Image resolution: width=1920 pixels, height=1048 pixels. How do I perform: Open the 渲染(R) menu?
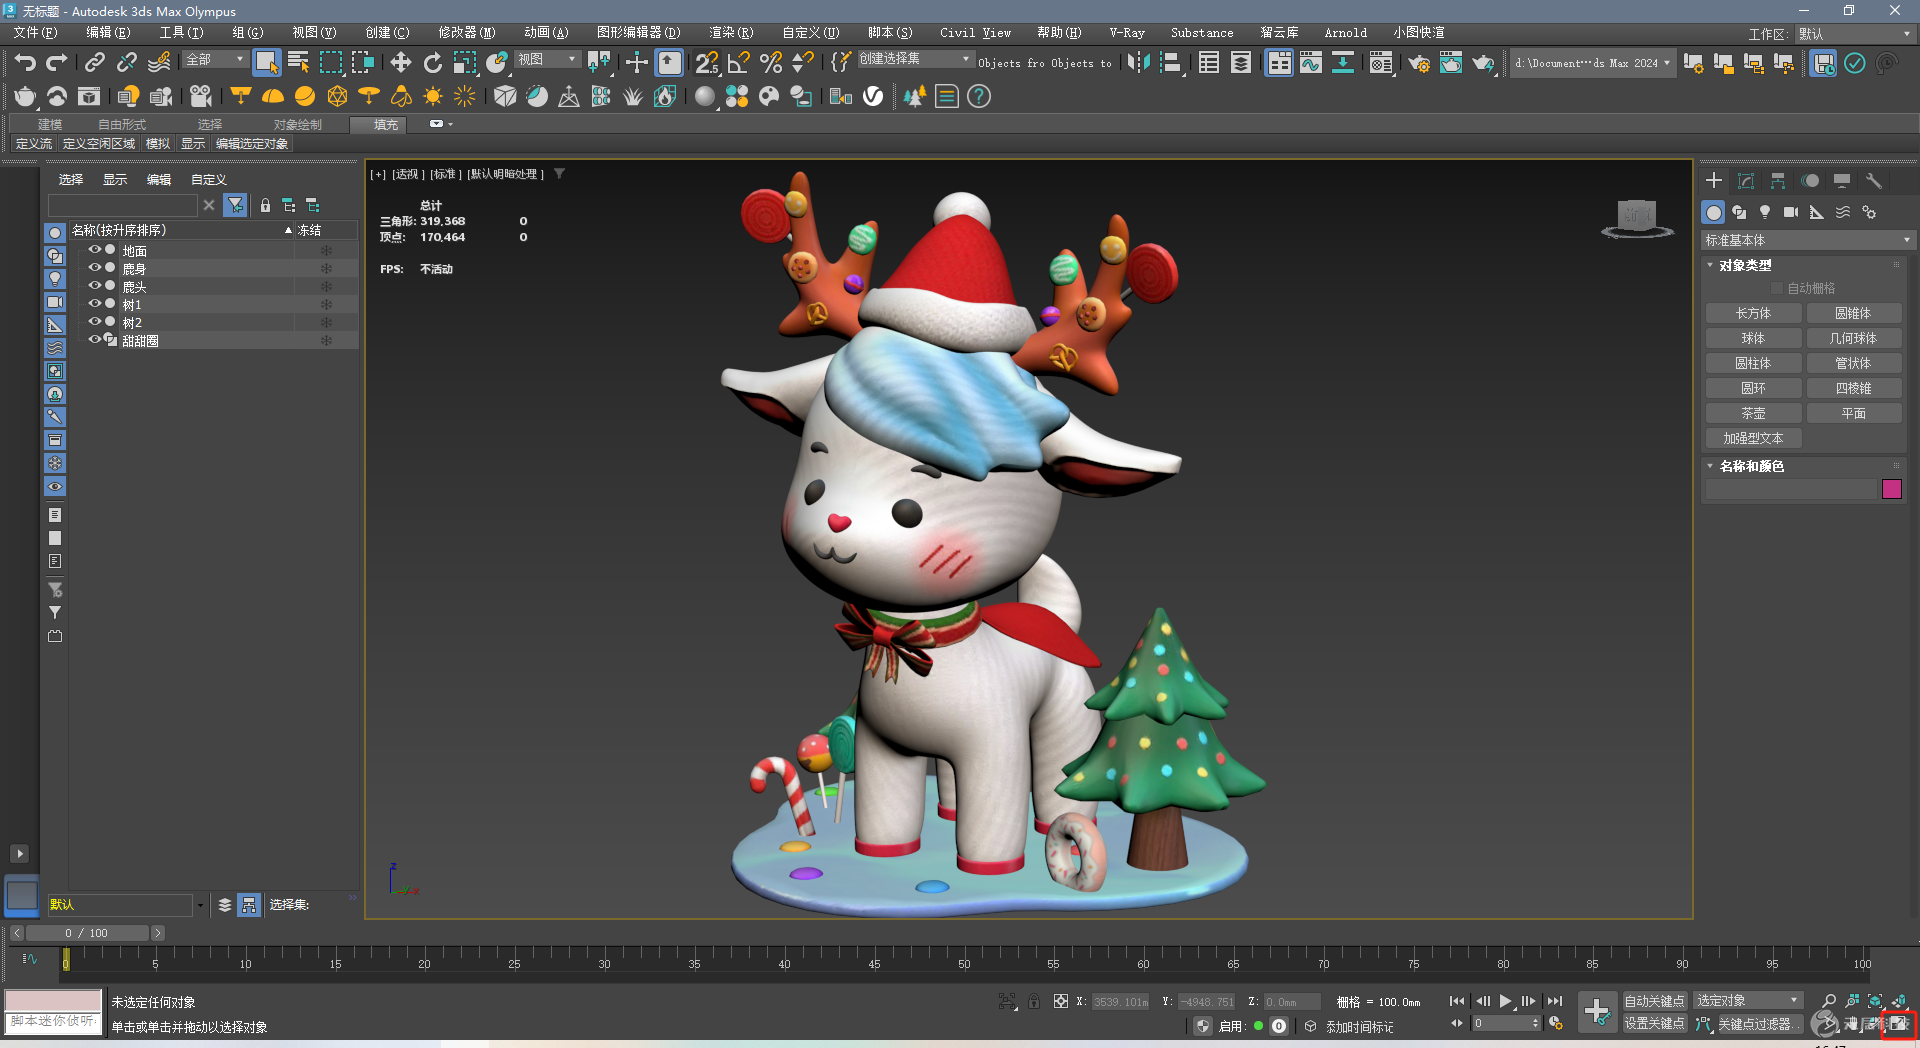[731, 33]
